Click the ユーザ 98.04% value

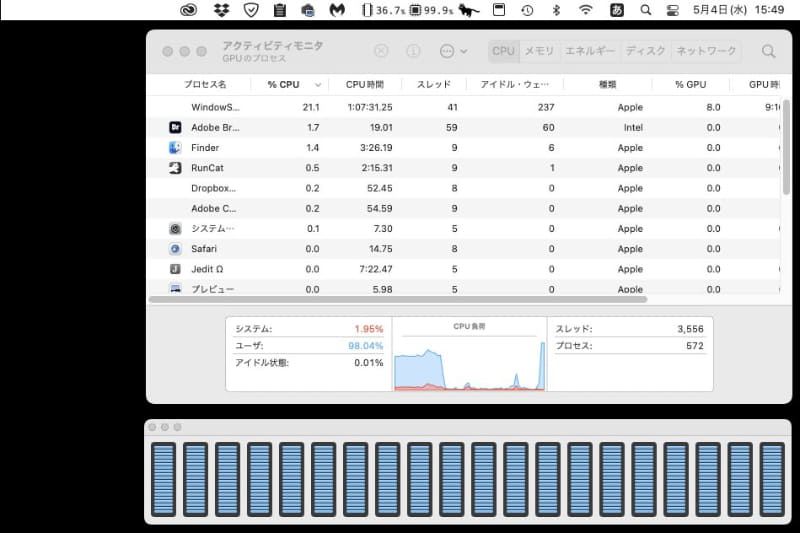(365, 346)
